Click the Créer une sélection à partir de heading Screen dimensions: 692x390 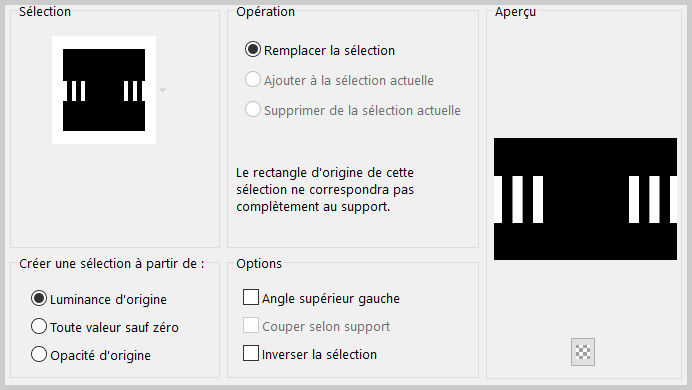click(x=112, y=264)
